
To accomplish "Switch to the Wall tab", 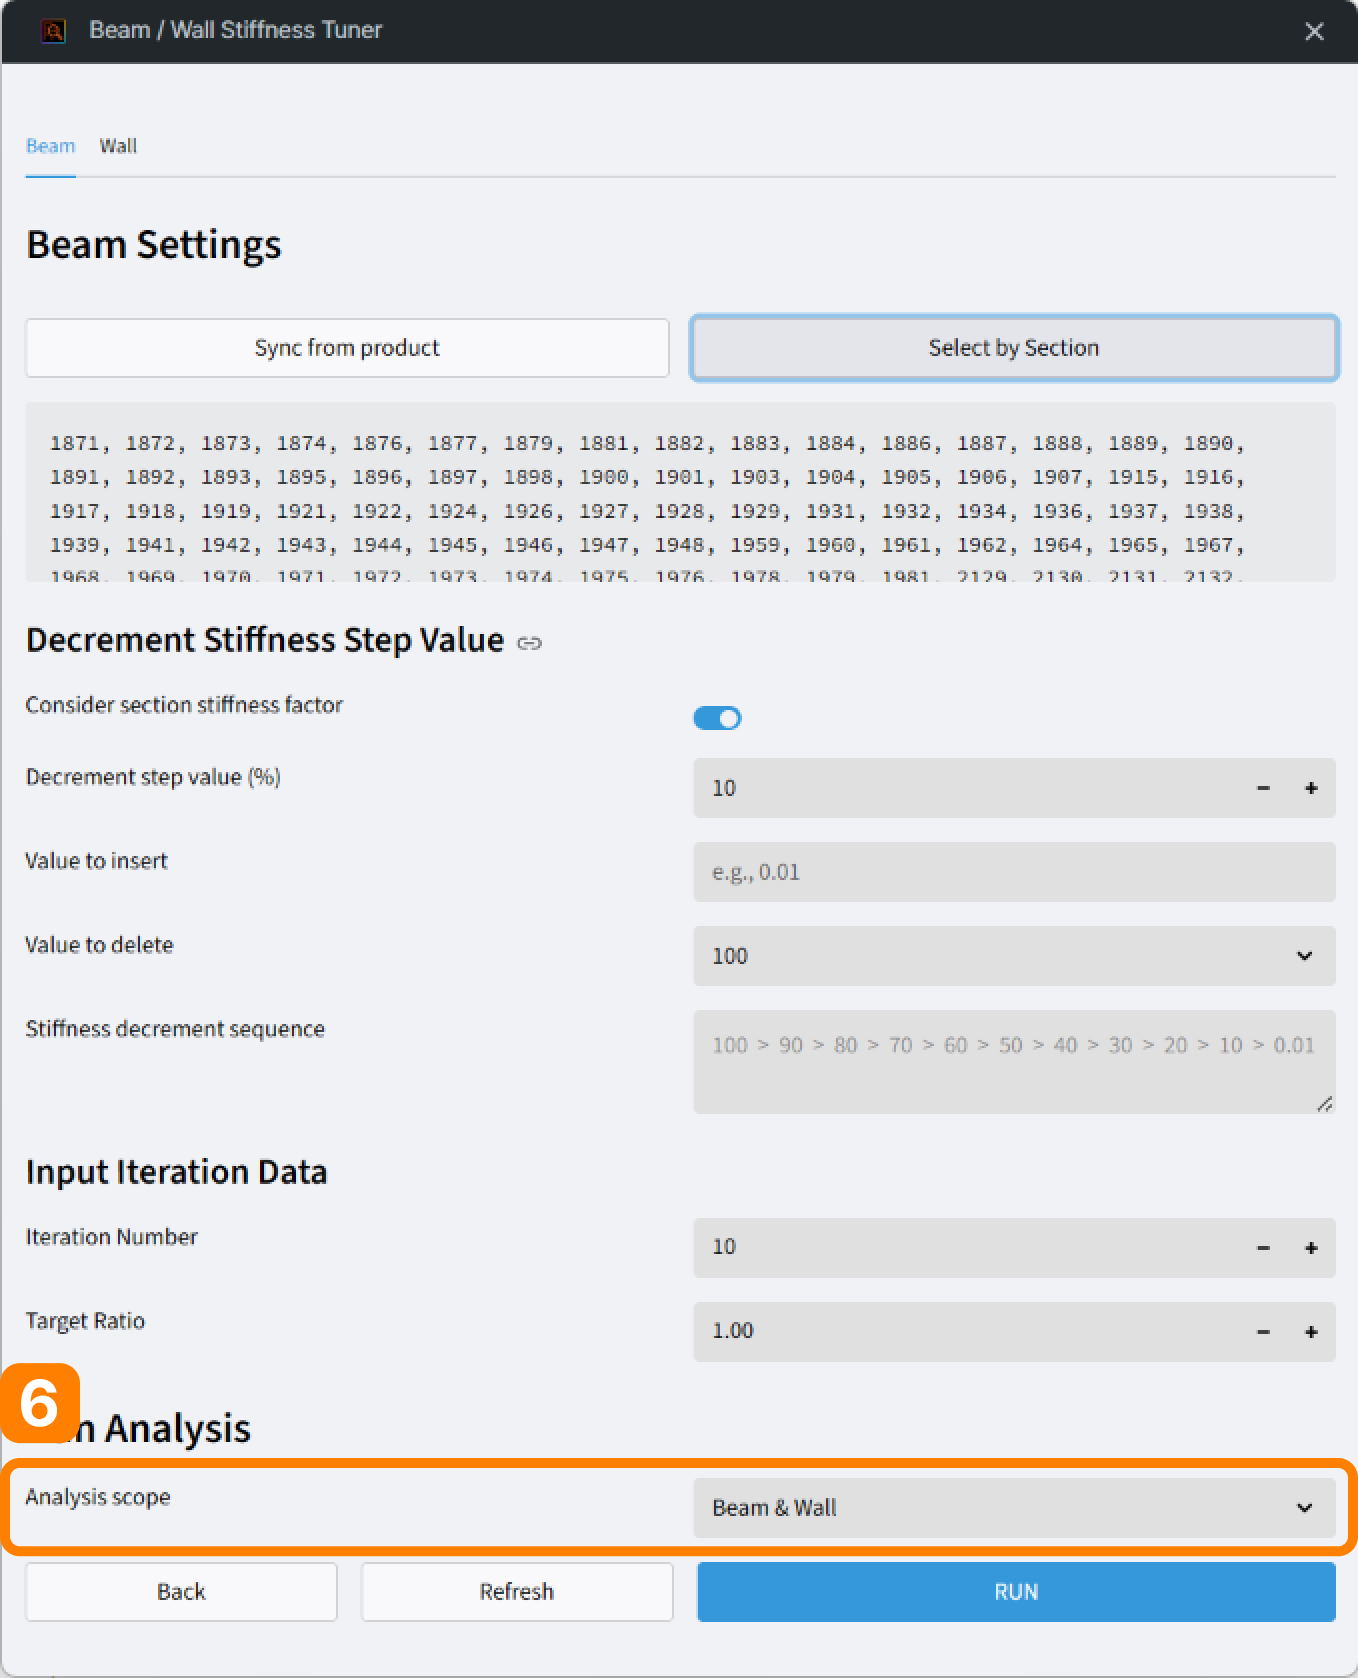I will click(118, 146).
